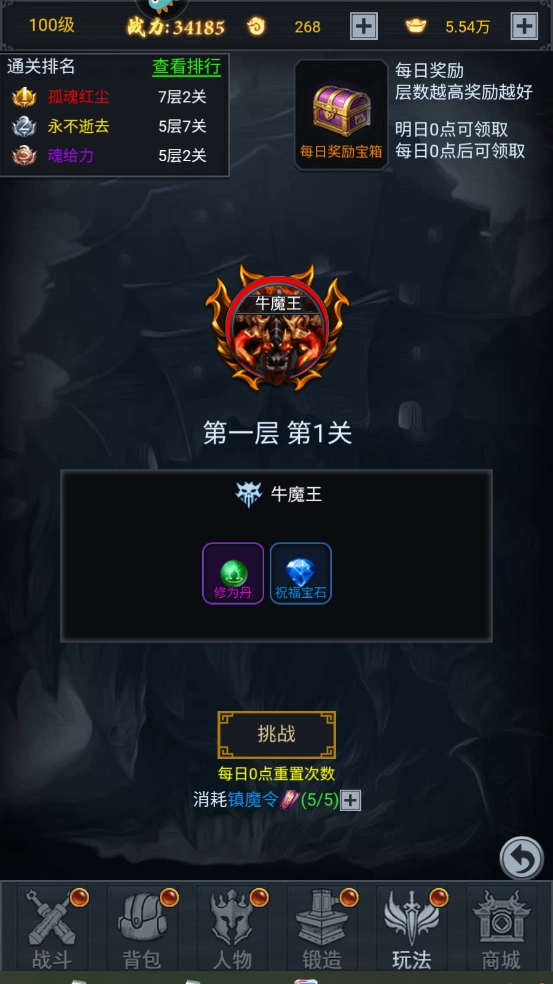Image resolution: width=553 pixels, height=984 pixels.
Task: Click the round back arrow button
Action: pos(522,858)
